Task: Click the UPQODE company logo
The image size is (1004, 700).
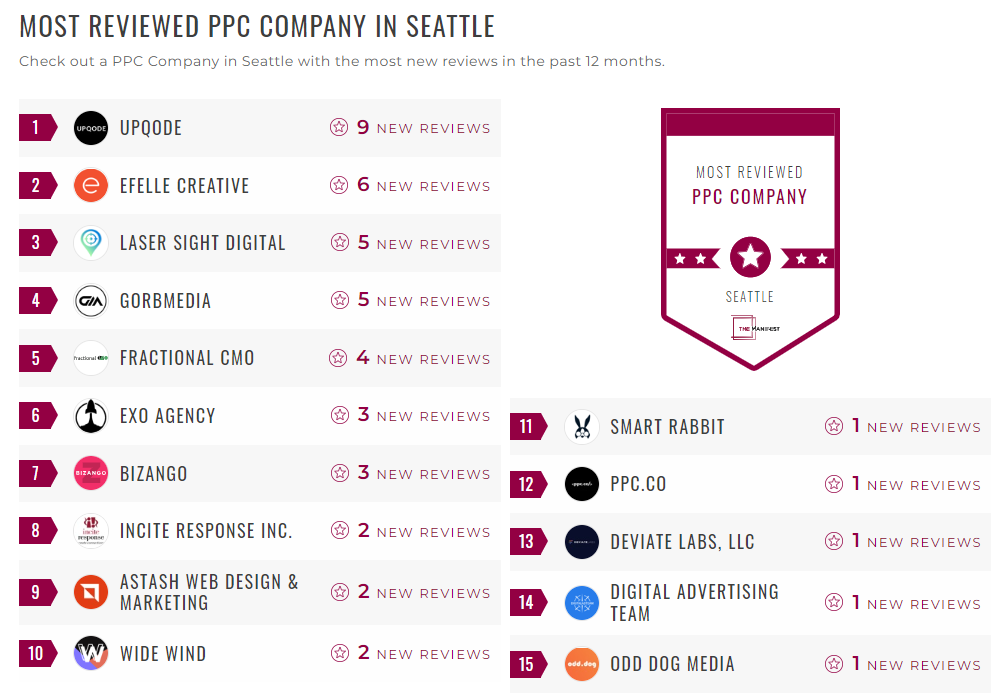Action: tap(90, 128)
